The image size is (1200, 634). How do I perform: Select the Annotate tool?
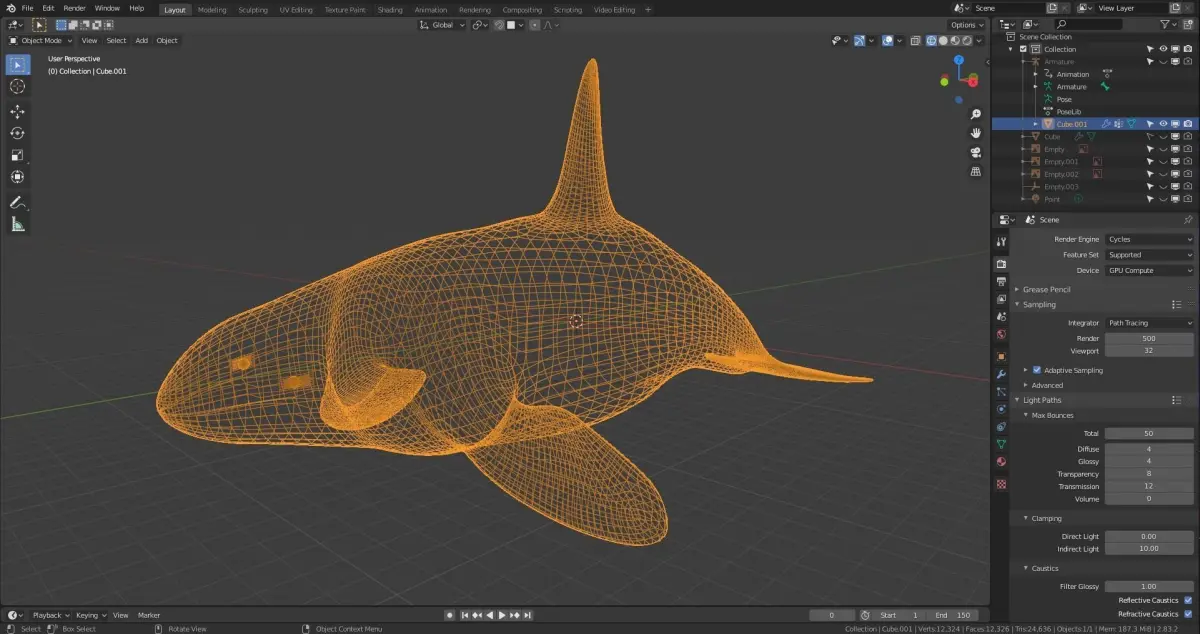click(17, 202)
